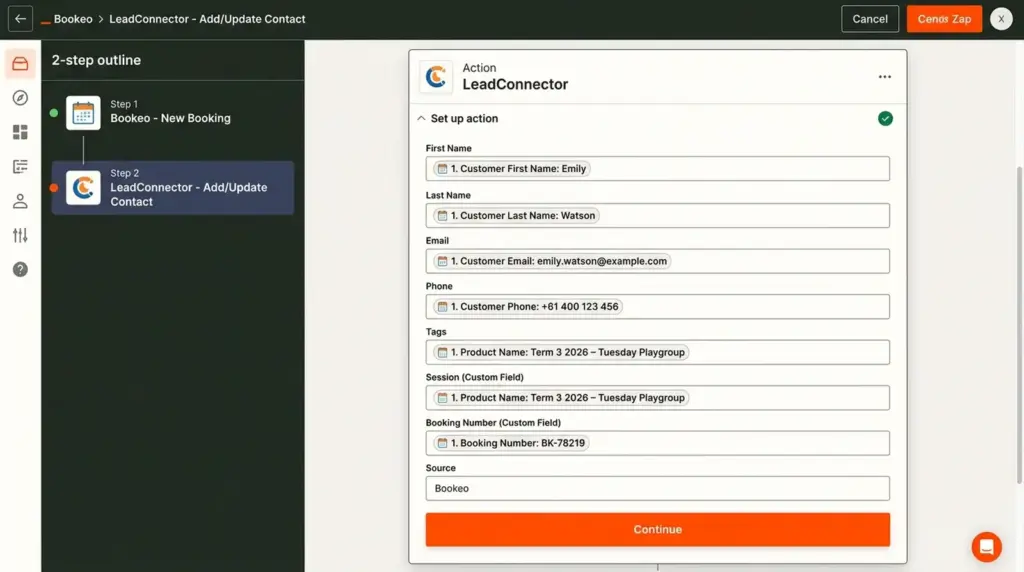Open the chat support bubble icon
The height and width of the screenshot is (572, 1024).
(986, 547)
